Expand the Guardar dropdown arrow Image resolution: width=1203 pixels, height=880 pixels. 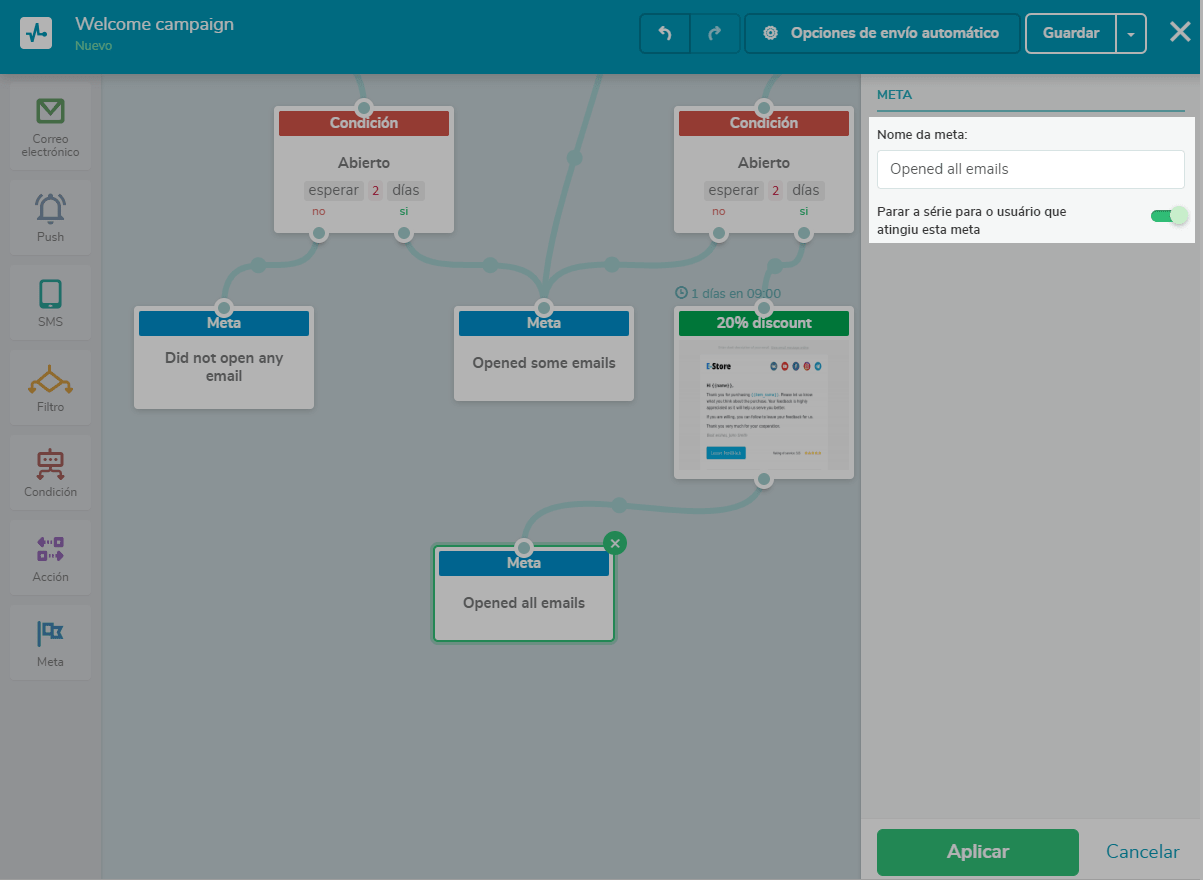[x=1131, y=33]
